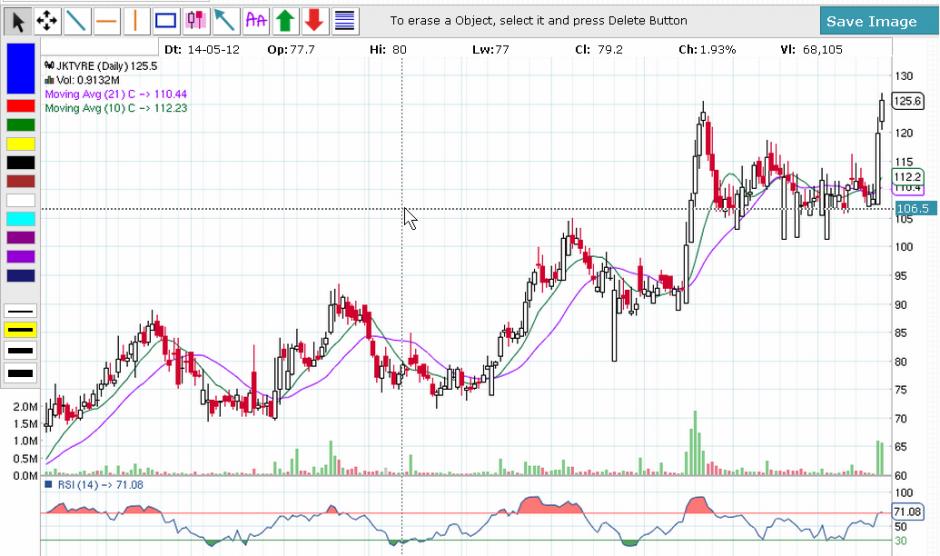This screenshot has width=940, height=556.
Task: Click the Moving Avg (10) legend label
Action: coord(116,109)
